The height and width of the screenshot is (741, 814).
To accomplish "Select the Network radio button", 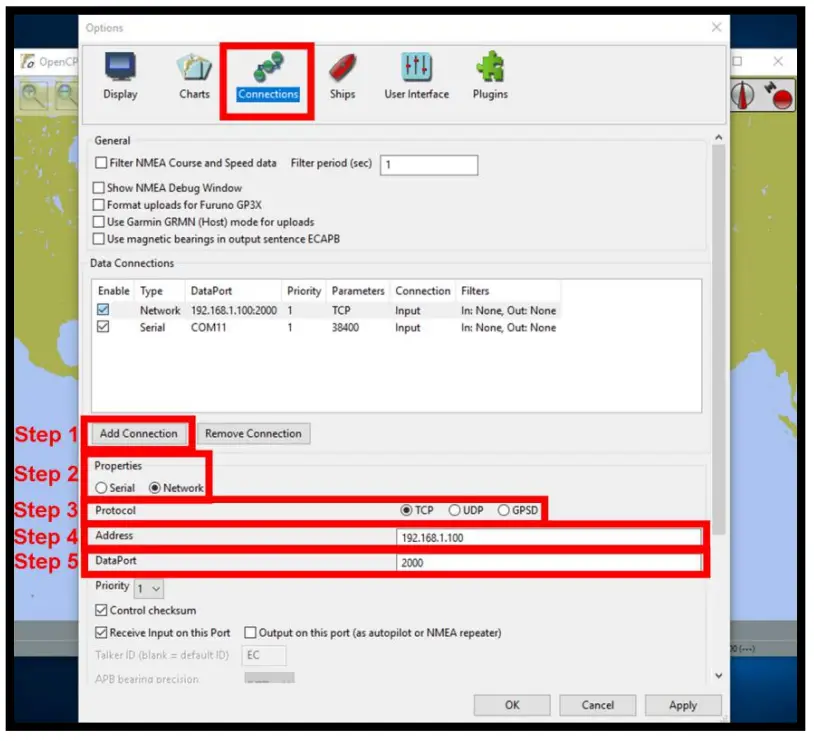I will click(x=155, y=488).
